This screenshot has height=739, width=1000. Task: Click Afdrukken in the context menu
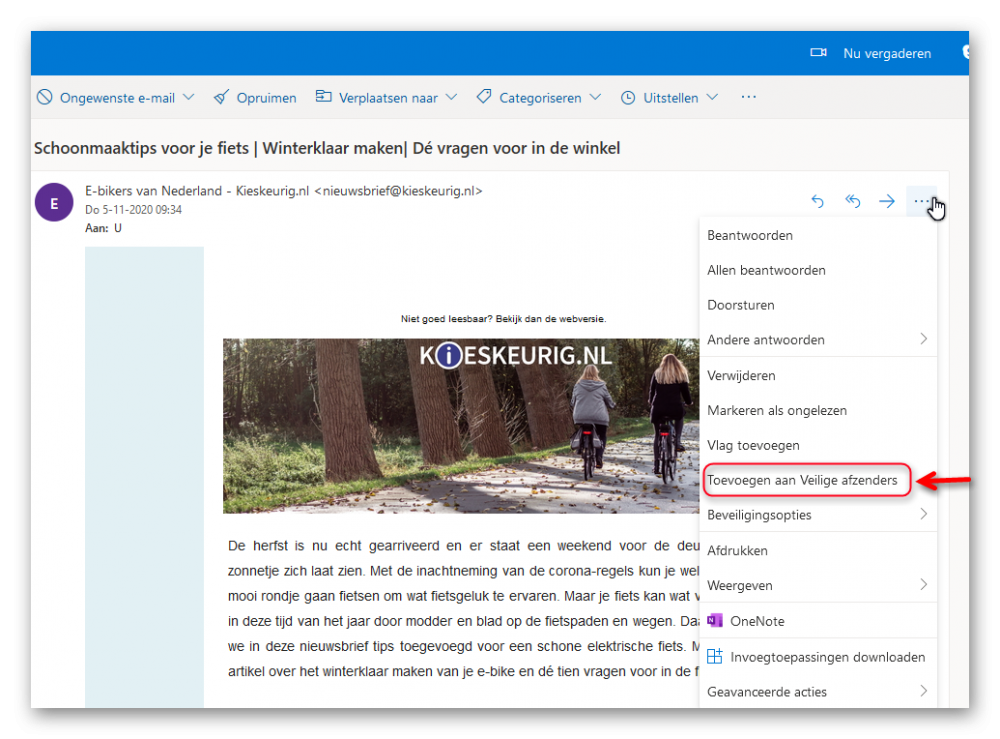(x=737, y=550)
